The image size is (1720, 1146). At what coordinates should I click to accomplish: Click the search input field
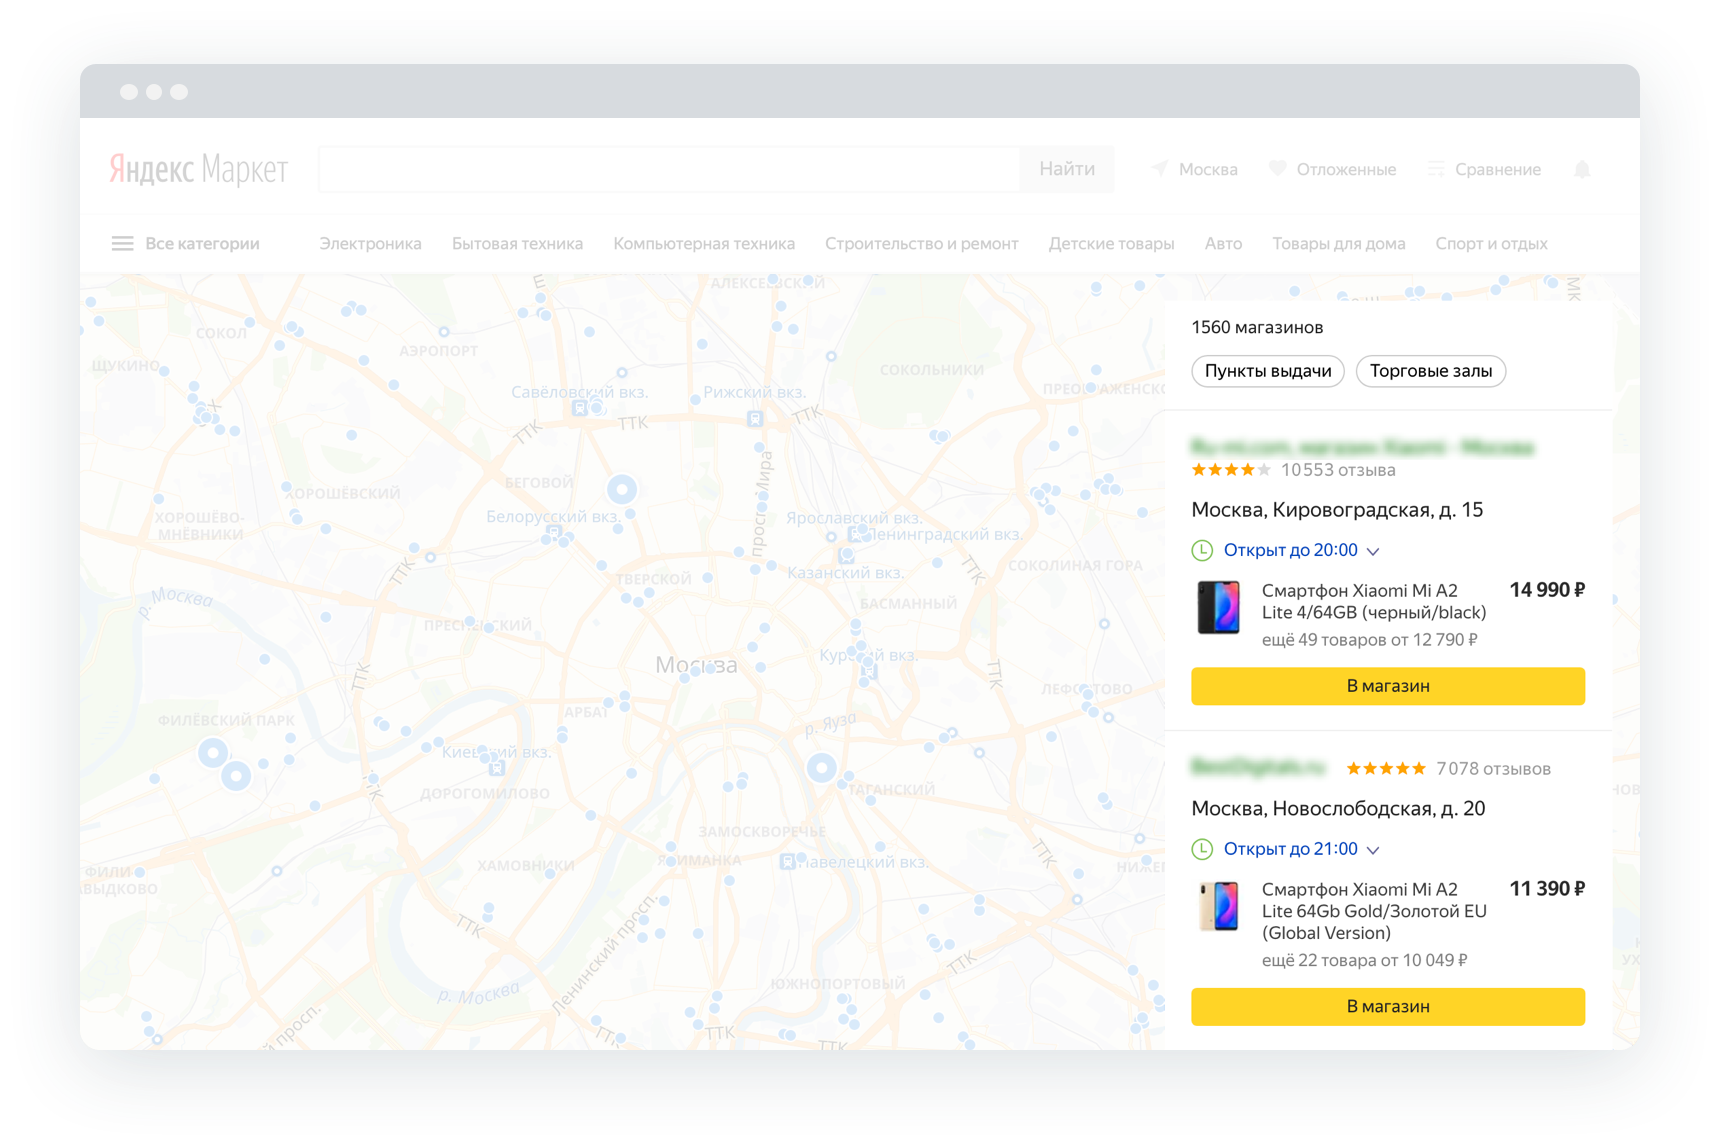pyautogui.click(x=669, y=169)
